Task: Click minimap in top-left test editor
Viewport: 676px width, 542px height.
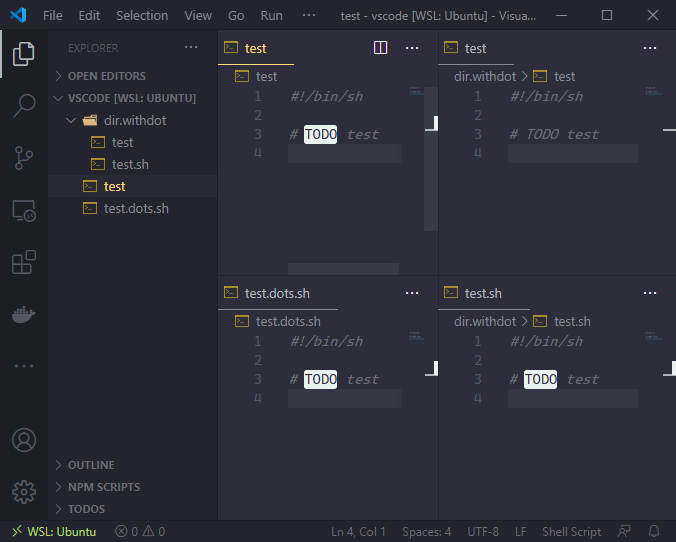Action: pyautogui.click(x=416, y=91)
